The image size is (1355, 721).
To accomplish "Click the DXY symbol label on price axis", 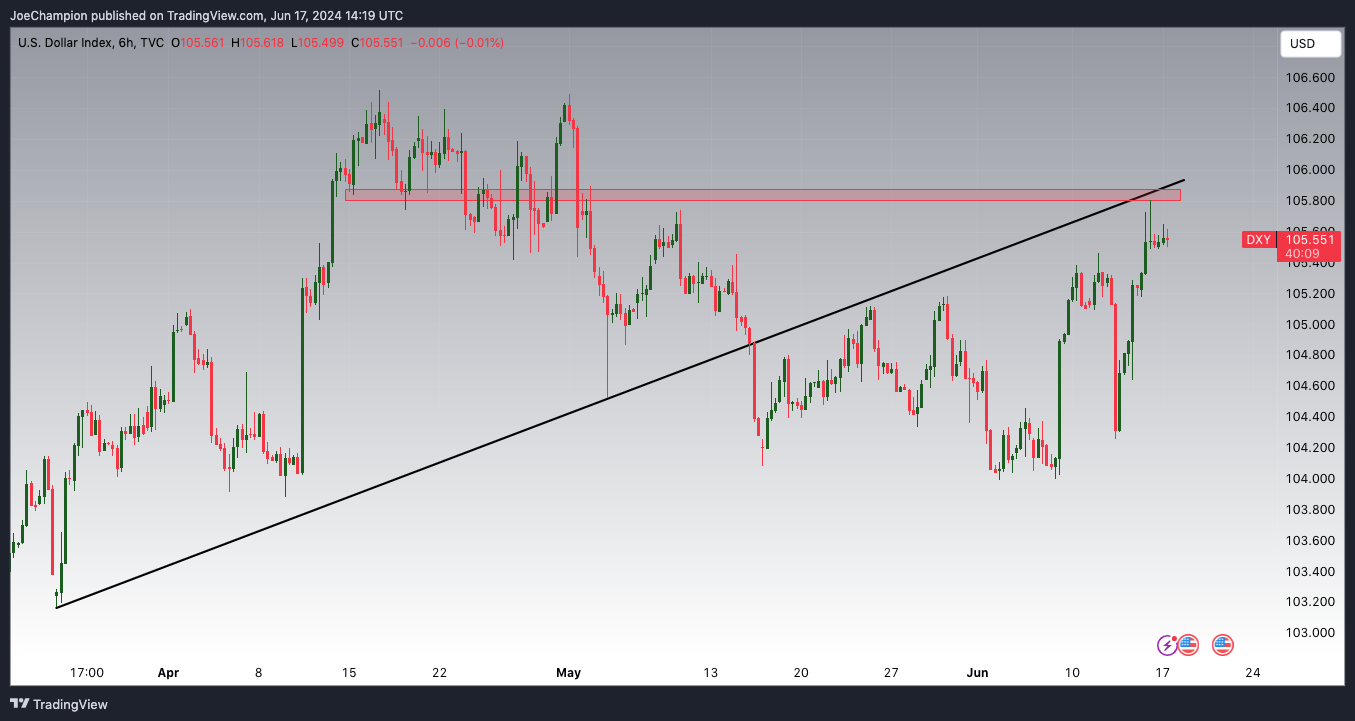I will click(x=1258, y=240).
